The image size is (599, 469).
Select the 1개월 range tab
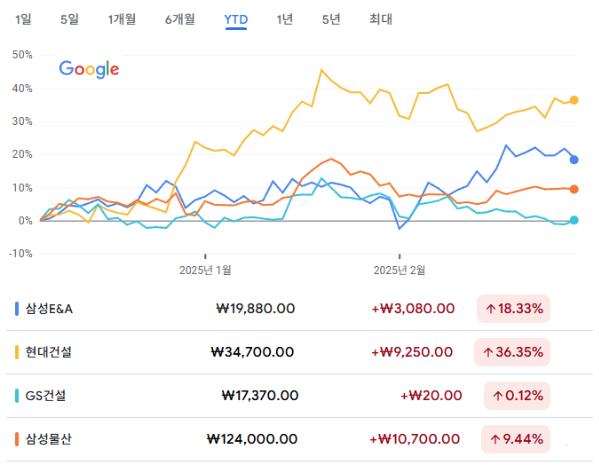[122, 19]
